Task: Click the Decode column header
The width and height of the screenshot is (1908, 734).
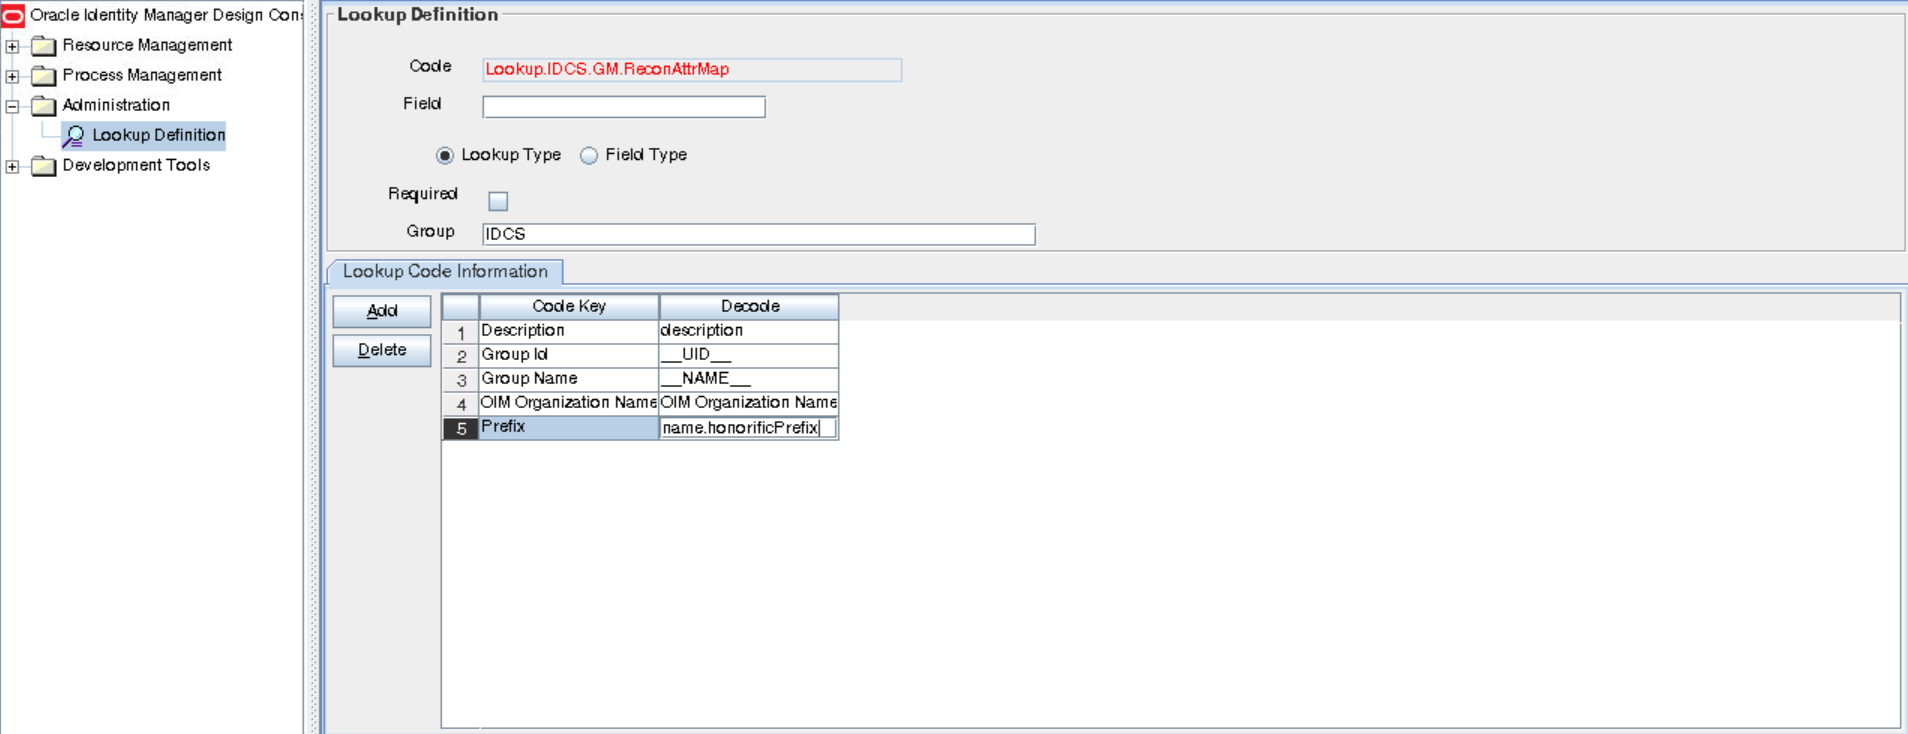Action: [x=749, y=306]
